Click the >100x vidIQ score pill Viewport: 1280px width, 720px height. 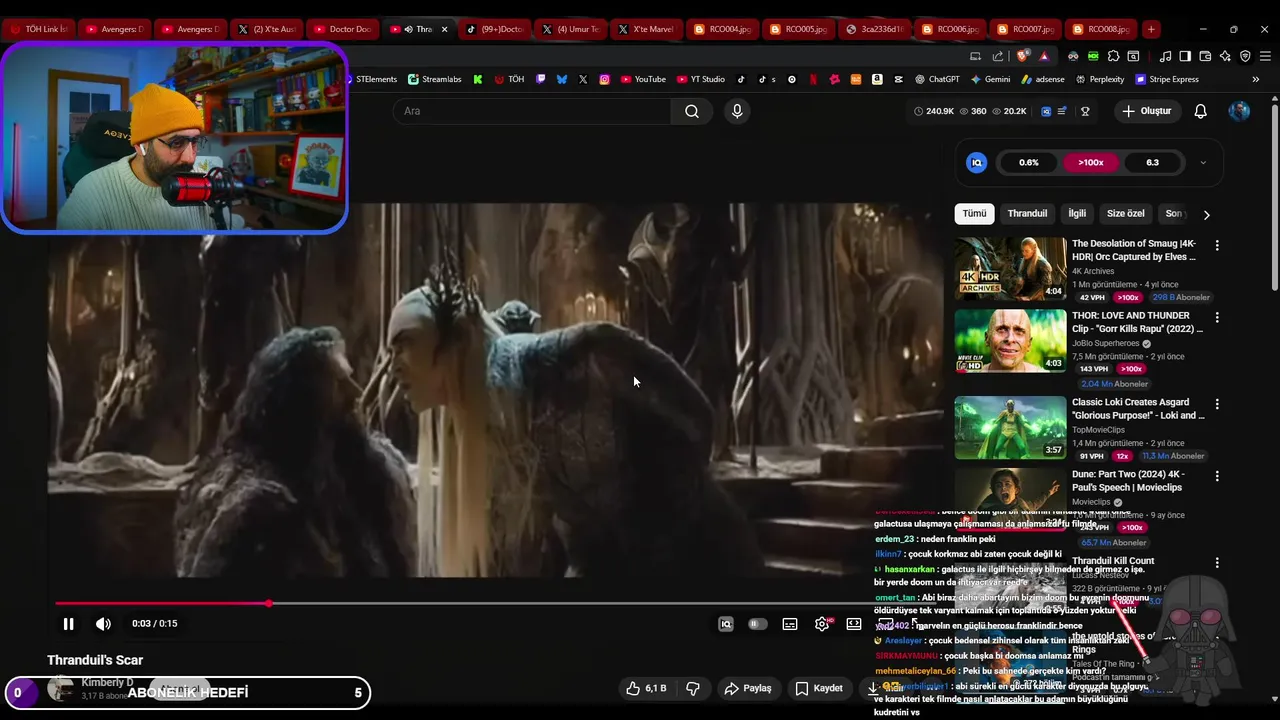tap(1090, 162)
